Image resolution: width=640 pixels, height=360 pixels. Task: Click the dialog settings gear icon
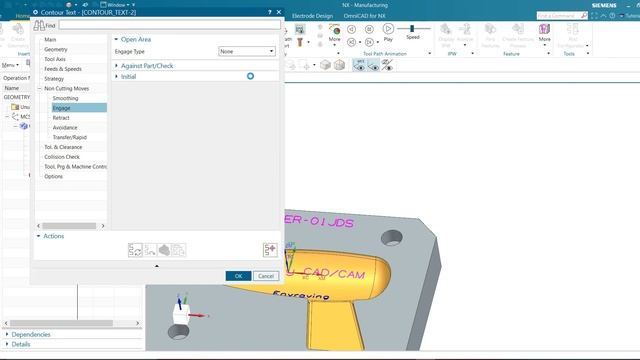click(36, 12)
